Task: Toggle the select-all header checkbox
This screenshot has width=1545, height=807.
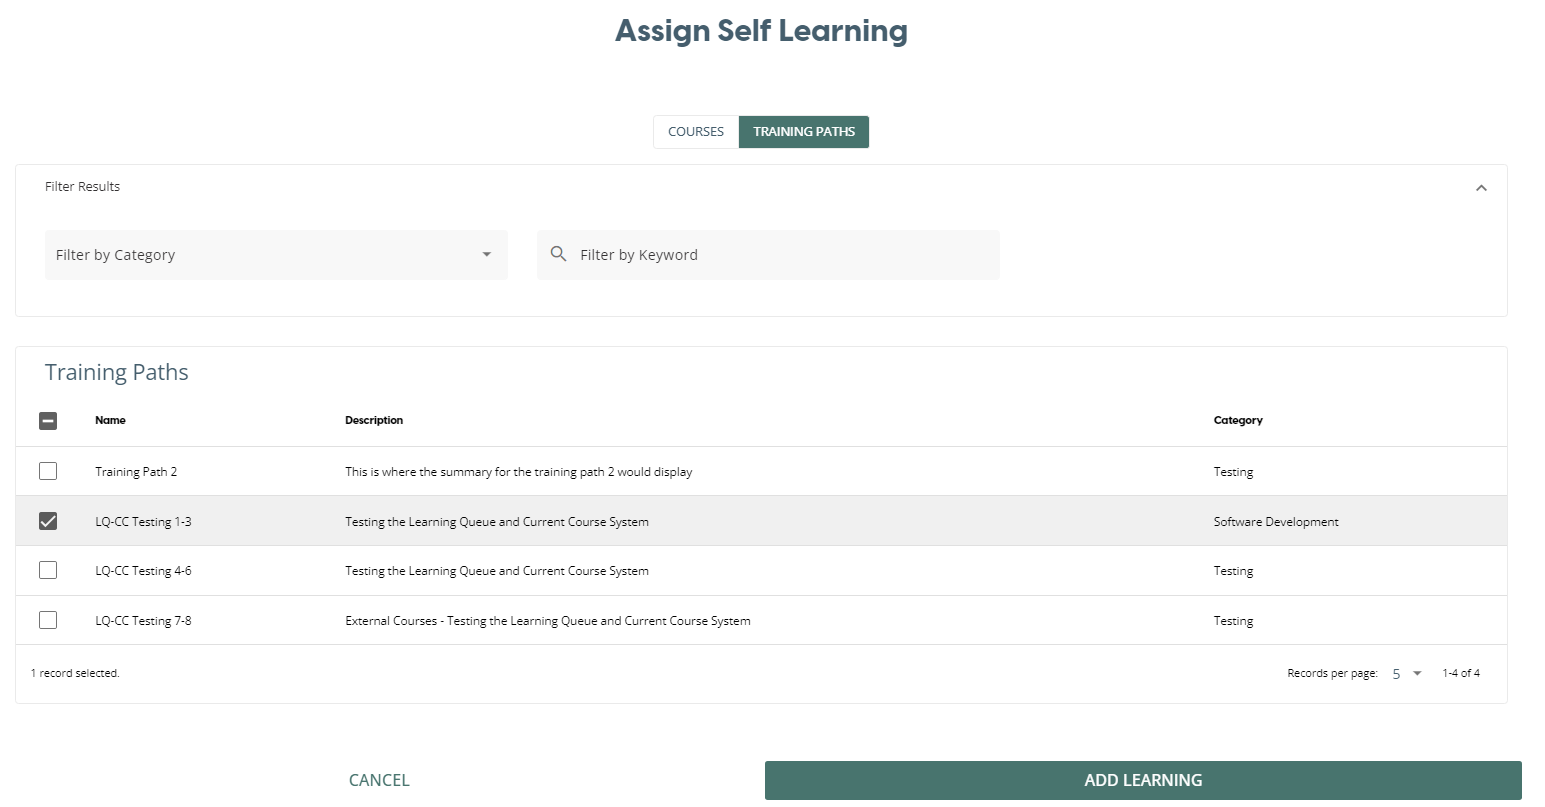Action: 48,421
